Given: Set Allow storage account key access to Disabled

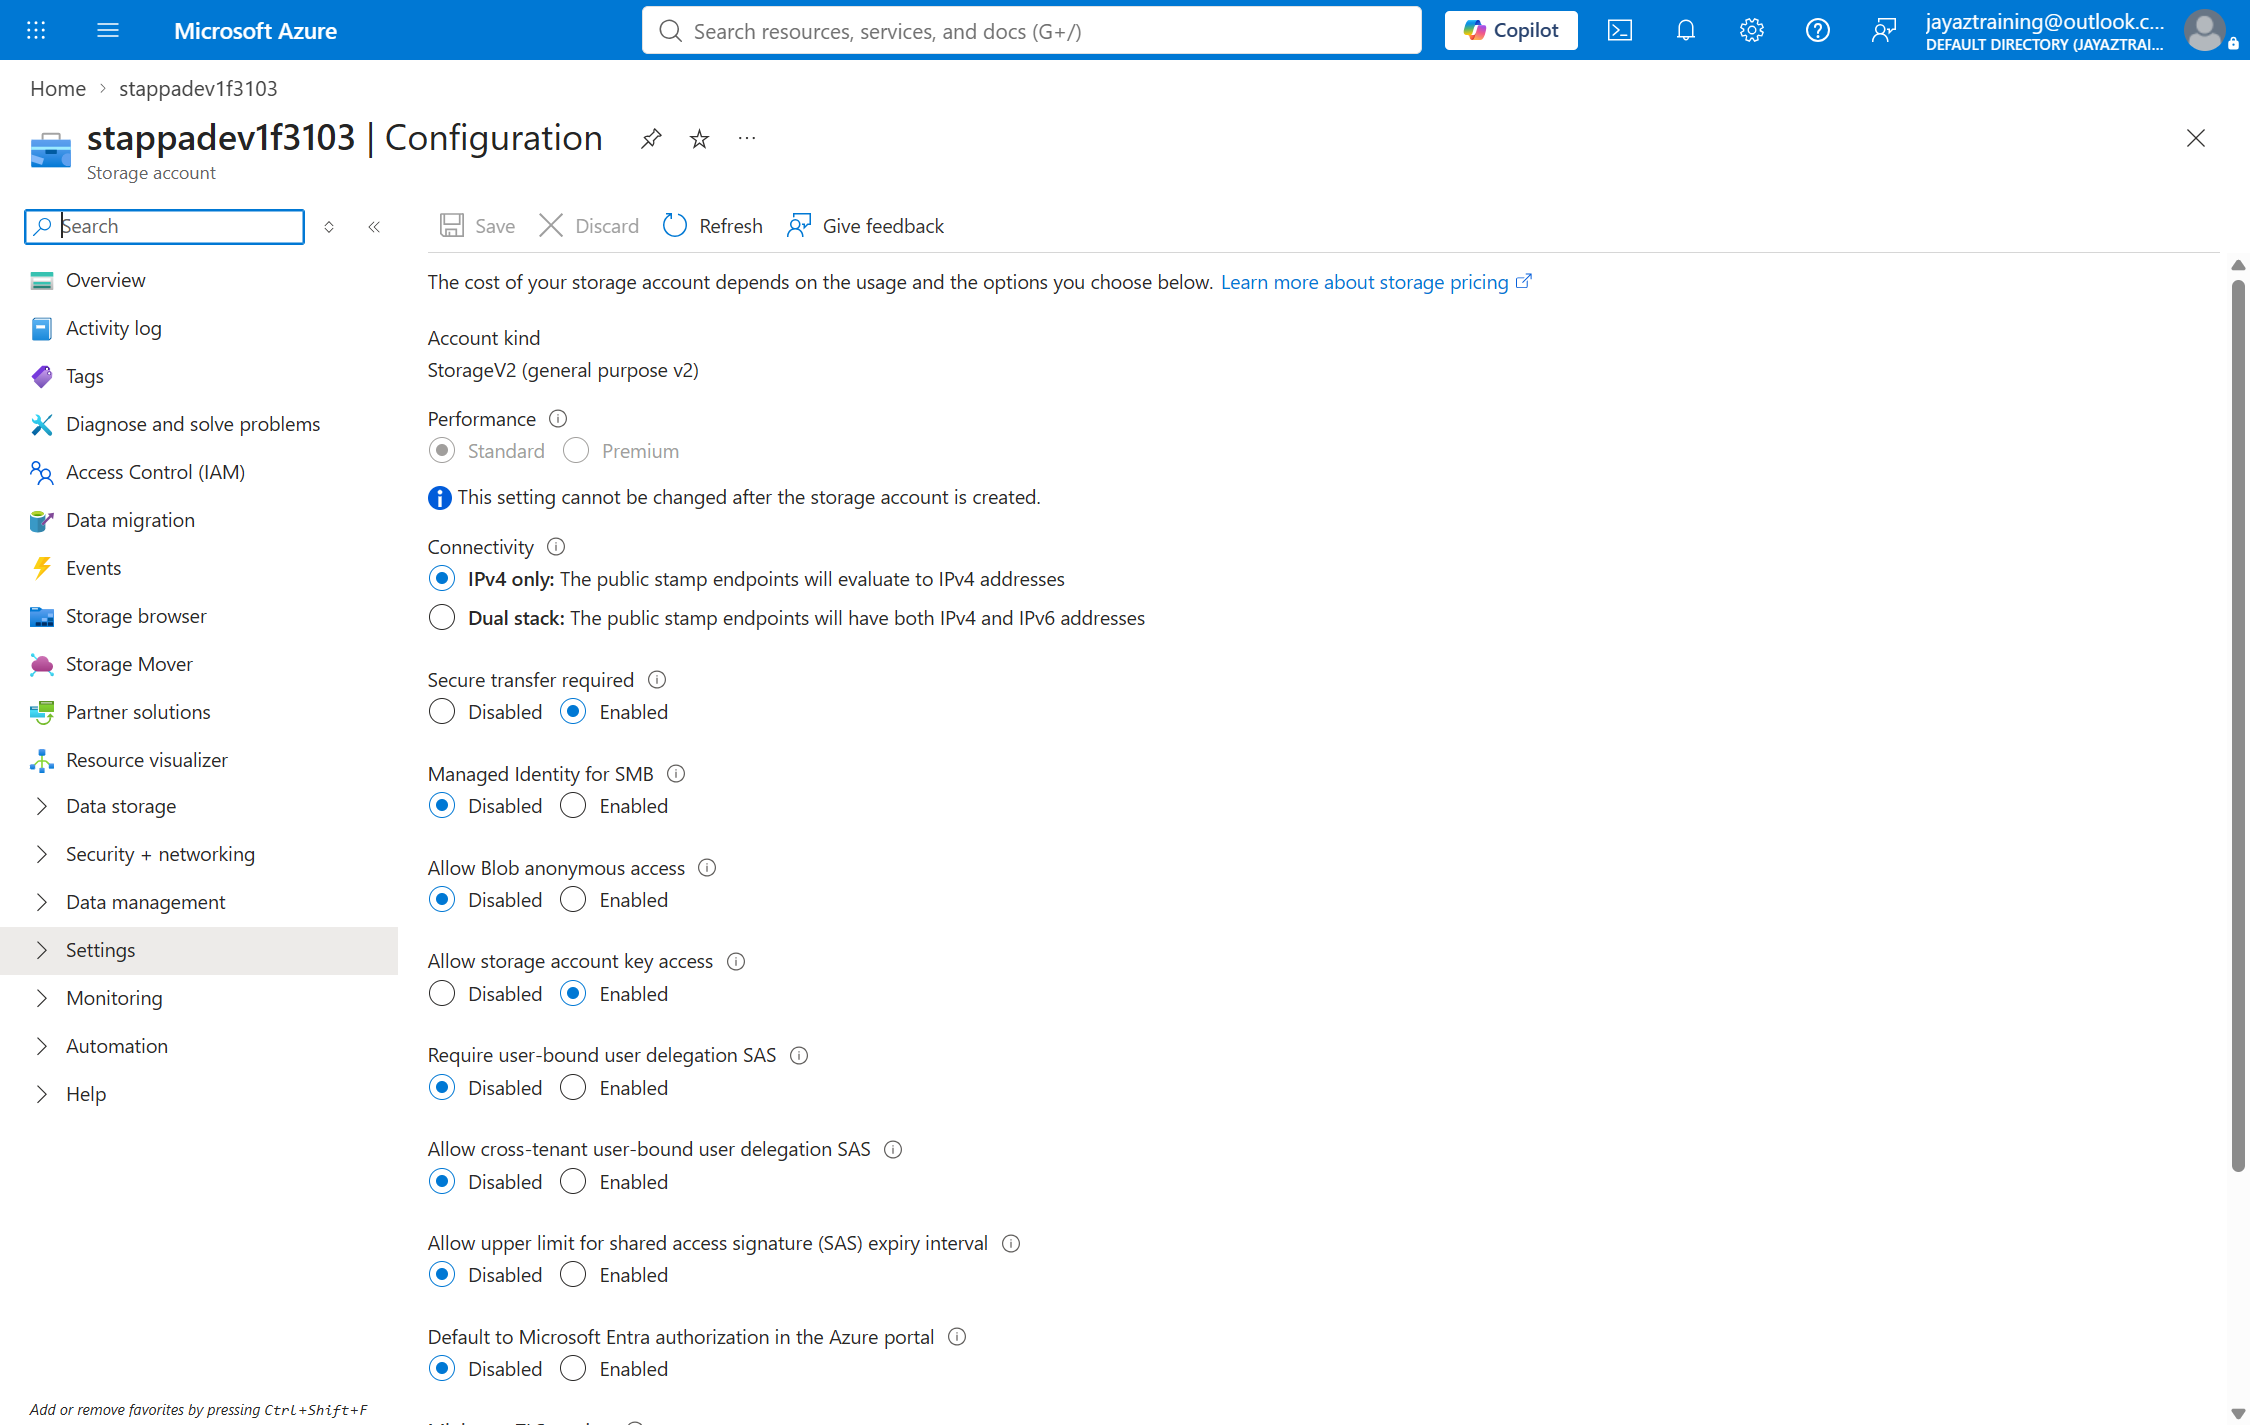Looking at the screenshot, I should tap(442, 994).
